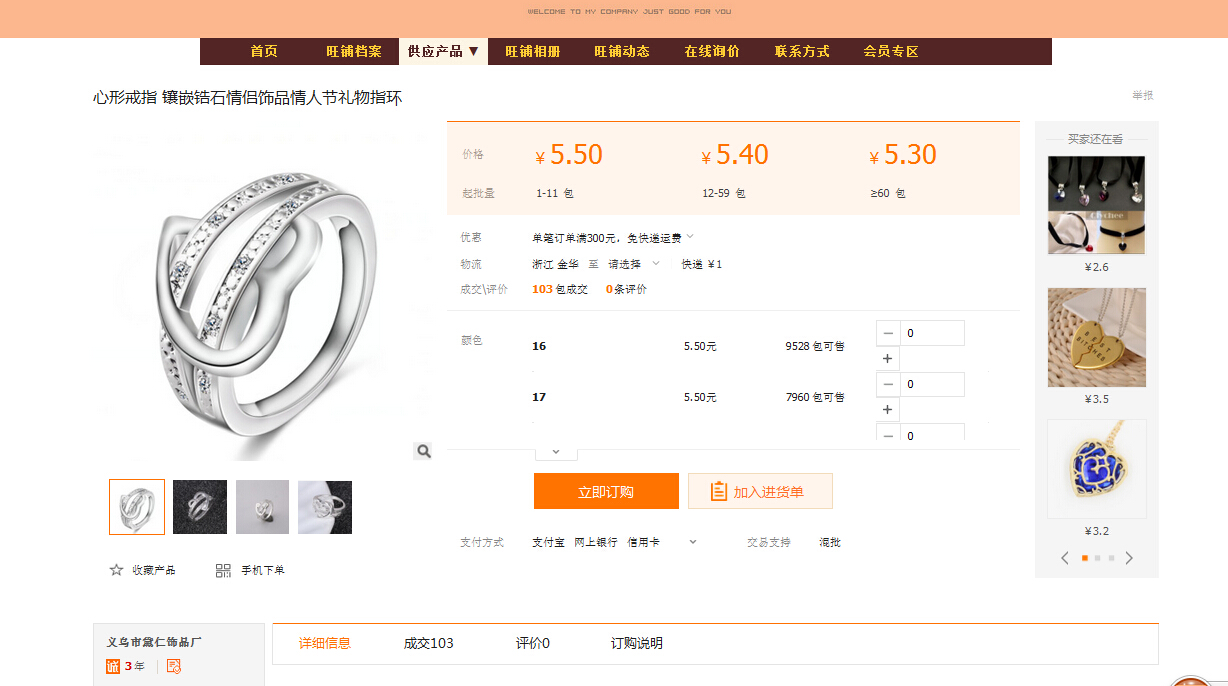Click the plus button for size 16
This screenshot has height=686, width=1228.
pos(888,358)
